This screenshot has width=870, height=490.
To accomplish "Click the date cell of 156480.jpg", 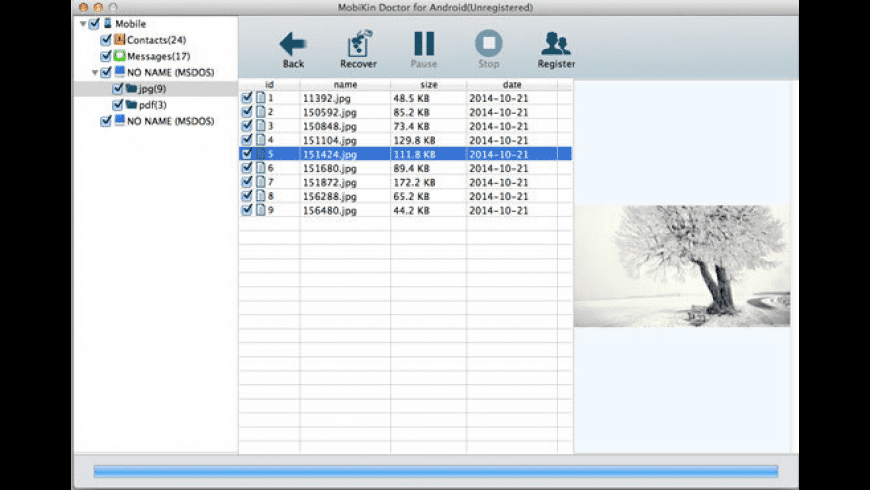I will (x=499, y=210).
